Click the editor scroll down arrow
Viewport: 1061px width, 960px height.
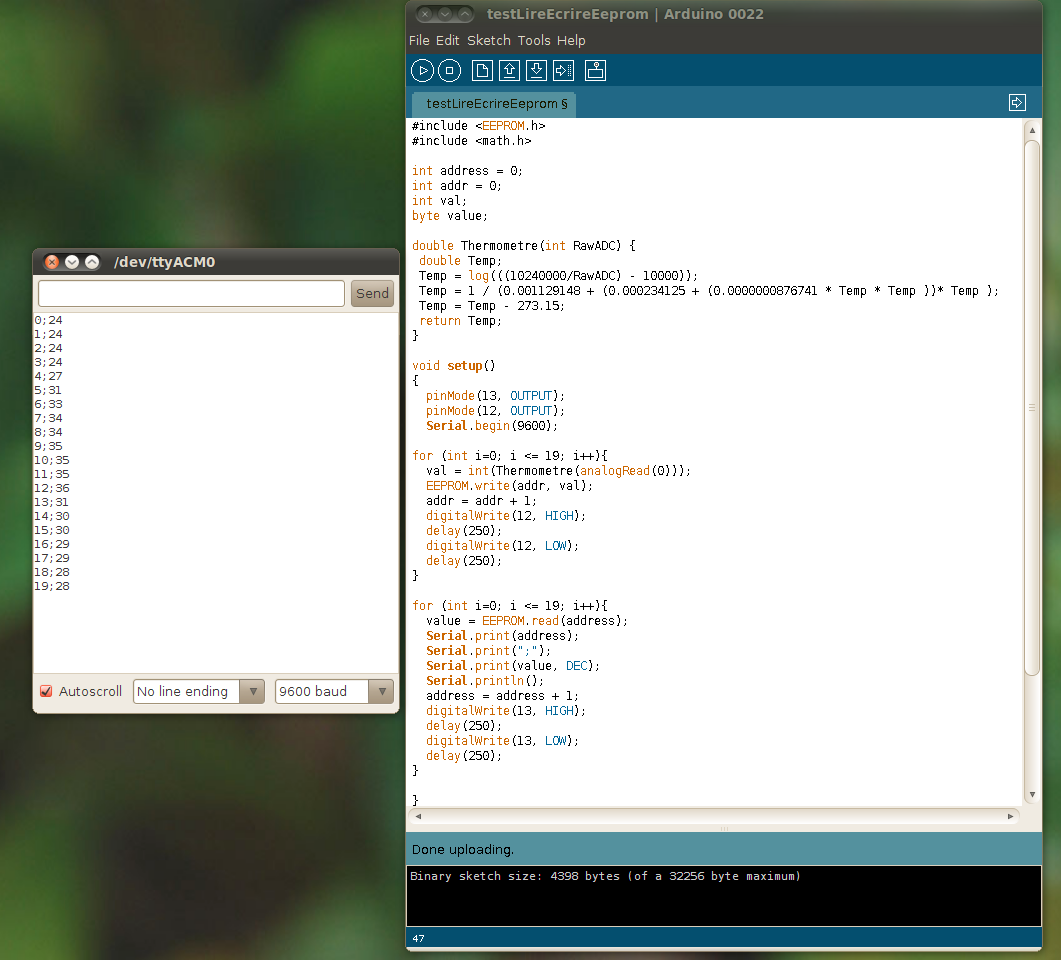coord(1032,794)
